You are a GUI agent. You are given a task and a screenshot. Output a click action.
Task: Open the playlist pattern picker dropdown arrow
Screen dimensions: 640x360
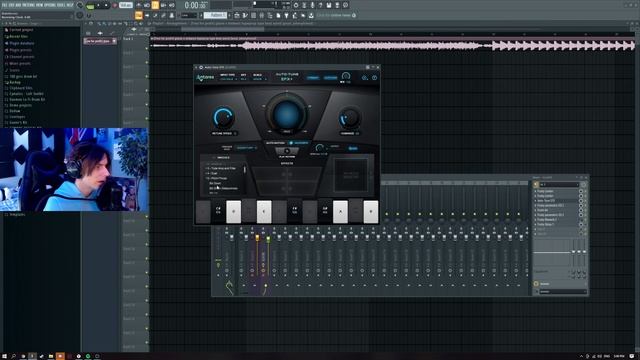[114, 41]
